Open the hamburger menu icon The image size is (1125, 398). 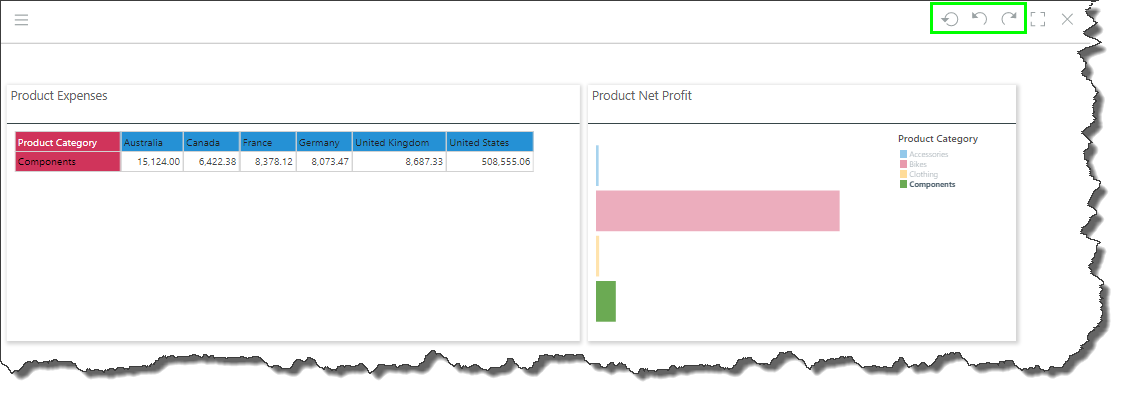click(22, 20)
